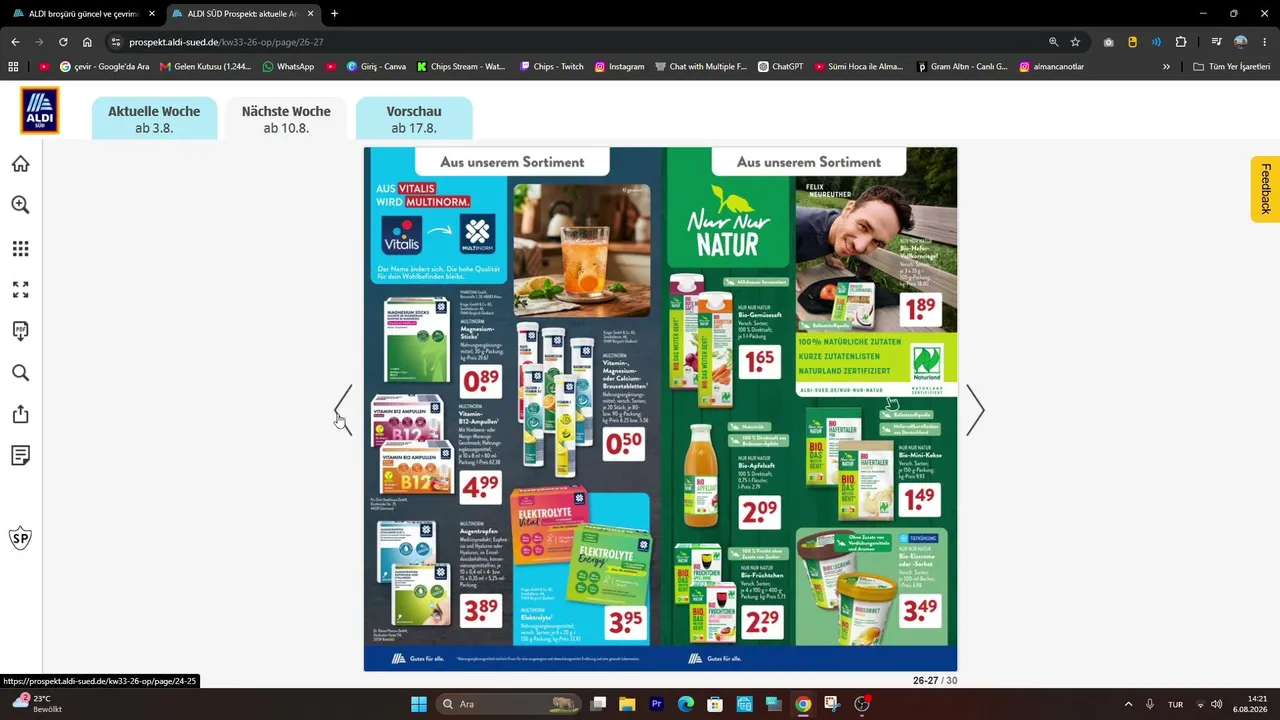Open the notes list icon in sidebar
The image size is (1280, 720).
20,456
